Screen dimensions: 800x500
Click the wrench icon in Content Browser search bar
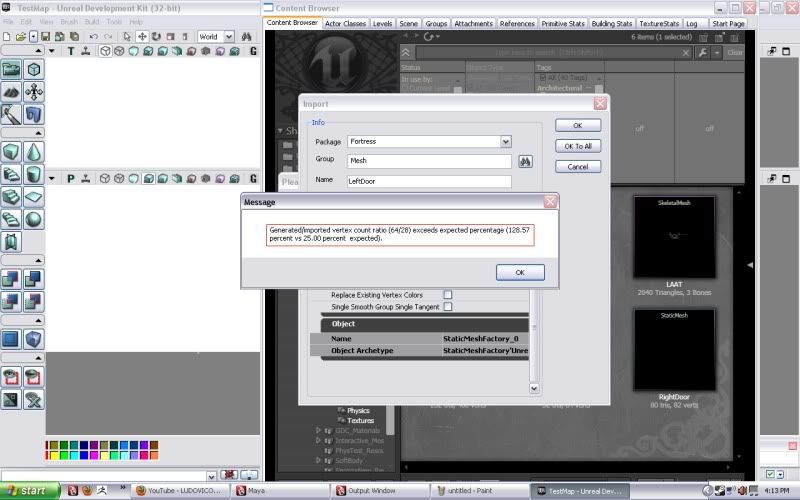[703, 52]
